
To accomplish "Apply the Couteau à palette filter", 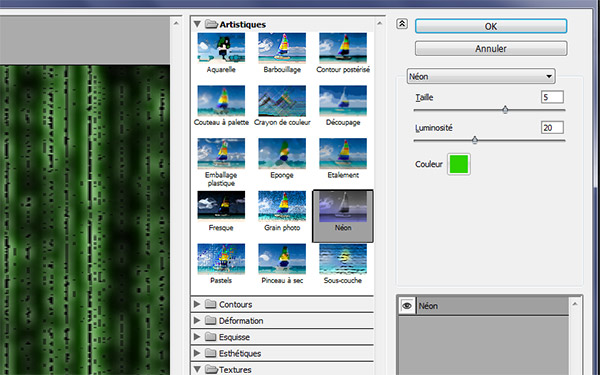I will (221, 101).
